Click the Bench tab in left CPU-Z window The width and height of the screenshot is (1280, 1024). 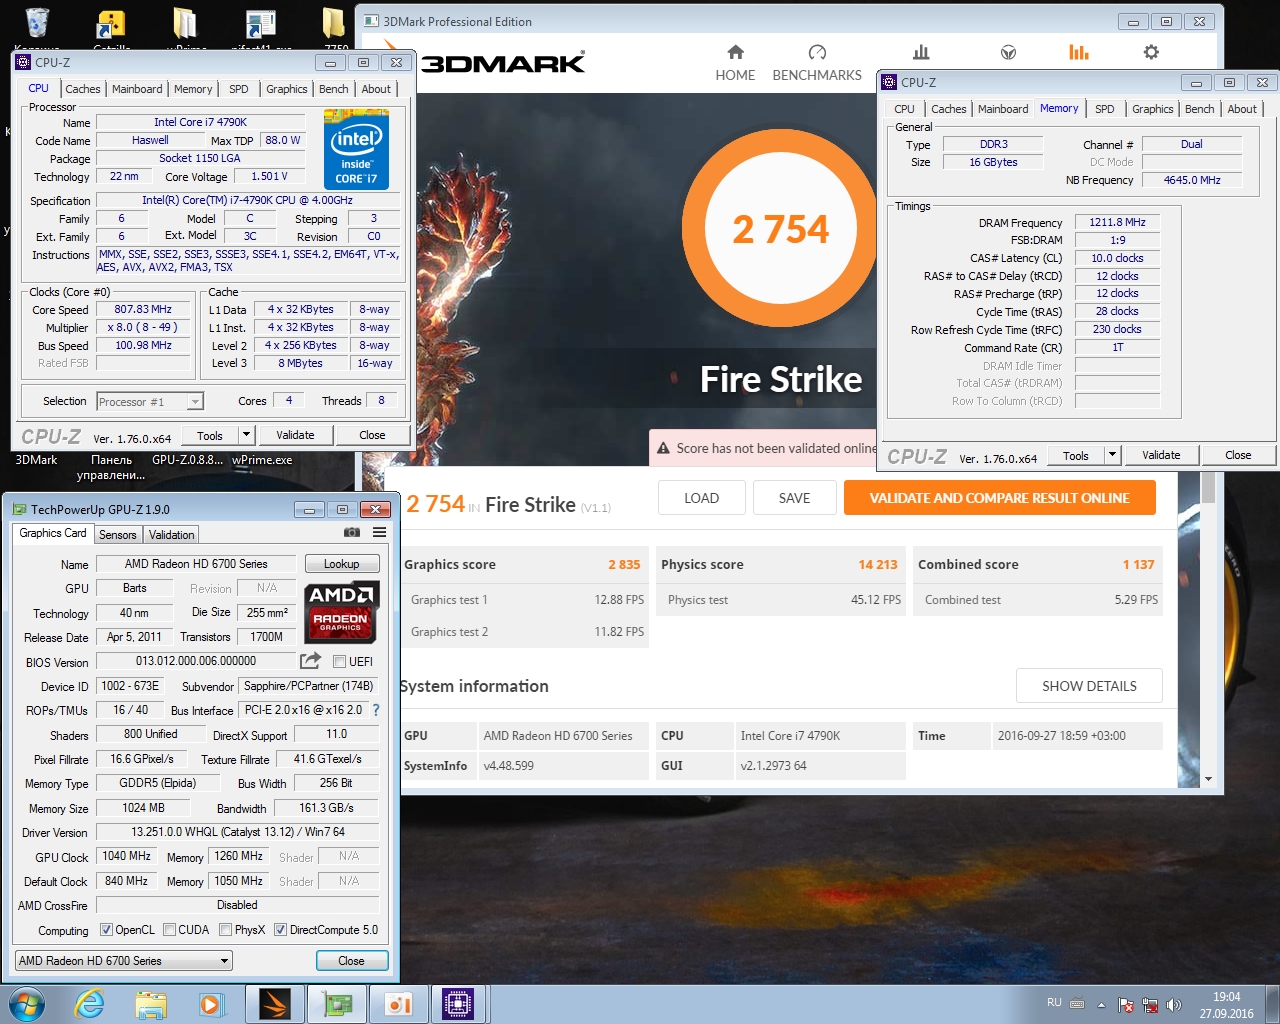[333, 89]
